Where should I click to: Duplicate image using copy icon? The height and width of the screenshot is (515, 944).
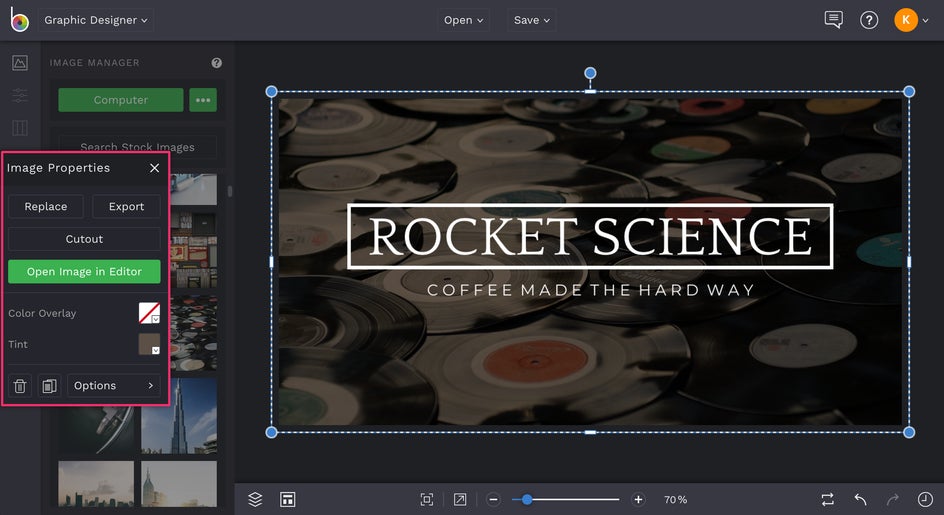click(49, 386)
